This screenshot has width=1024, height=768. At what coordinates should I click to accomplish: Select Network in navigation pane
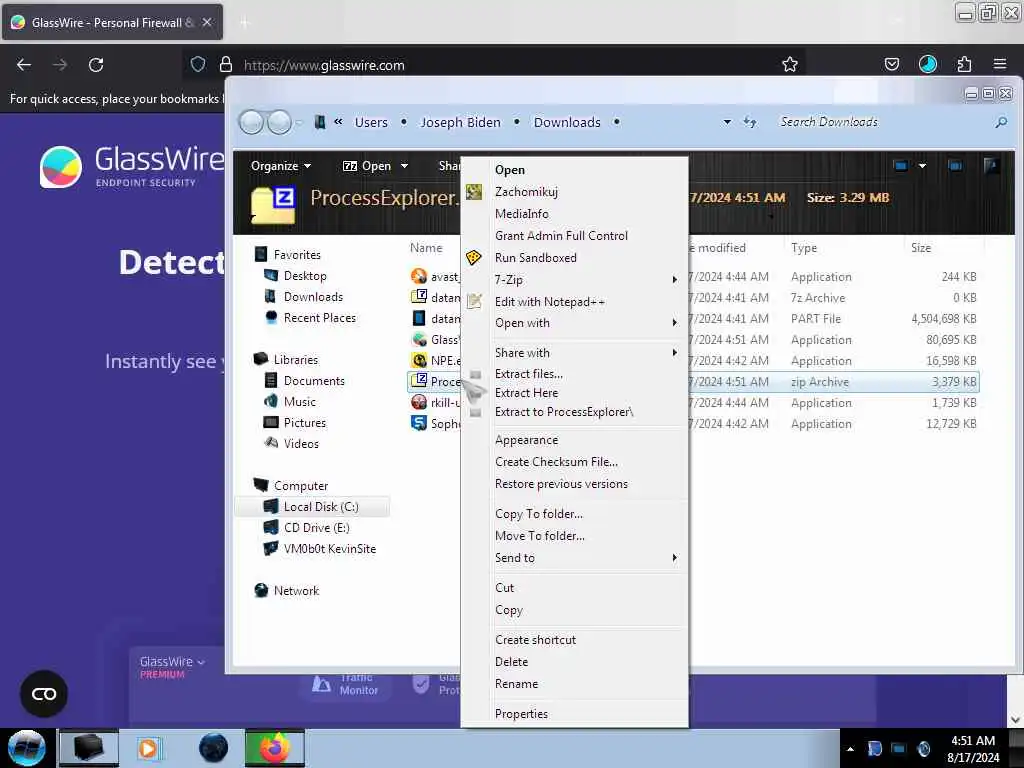pyautogui.click(x=296, y=590)
